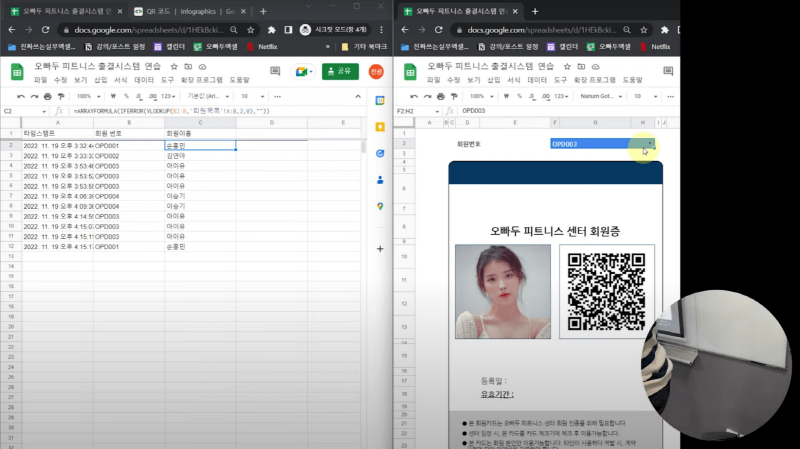Reload the left browser window page
This screenshot has width=800, height=449.
[45, 30]
